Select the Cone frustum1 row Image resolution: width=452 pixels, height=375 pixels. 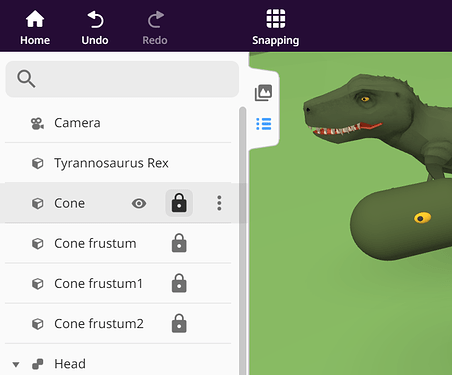tap(118, 284)
